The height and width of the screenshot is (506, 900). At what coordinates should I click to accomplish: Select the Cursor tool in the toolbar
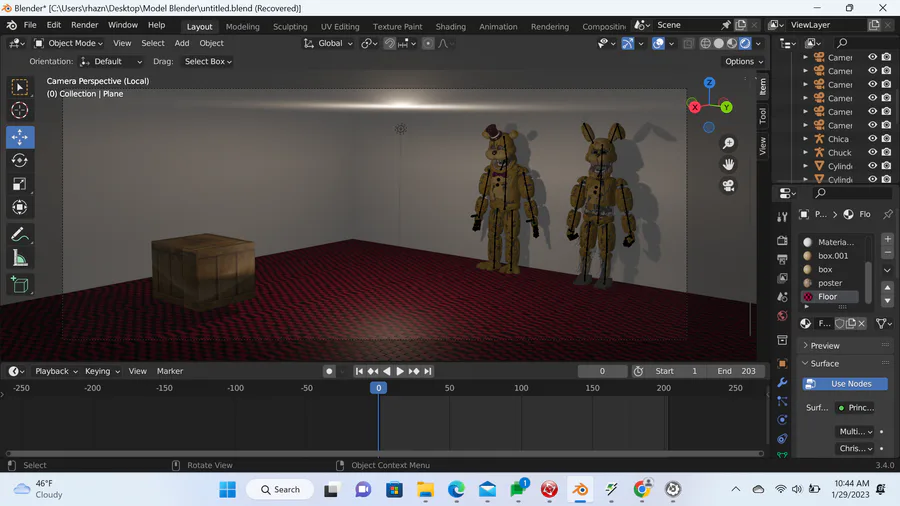tap(20, 111)
